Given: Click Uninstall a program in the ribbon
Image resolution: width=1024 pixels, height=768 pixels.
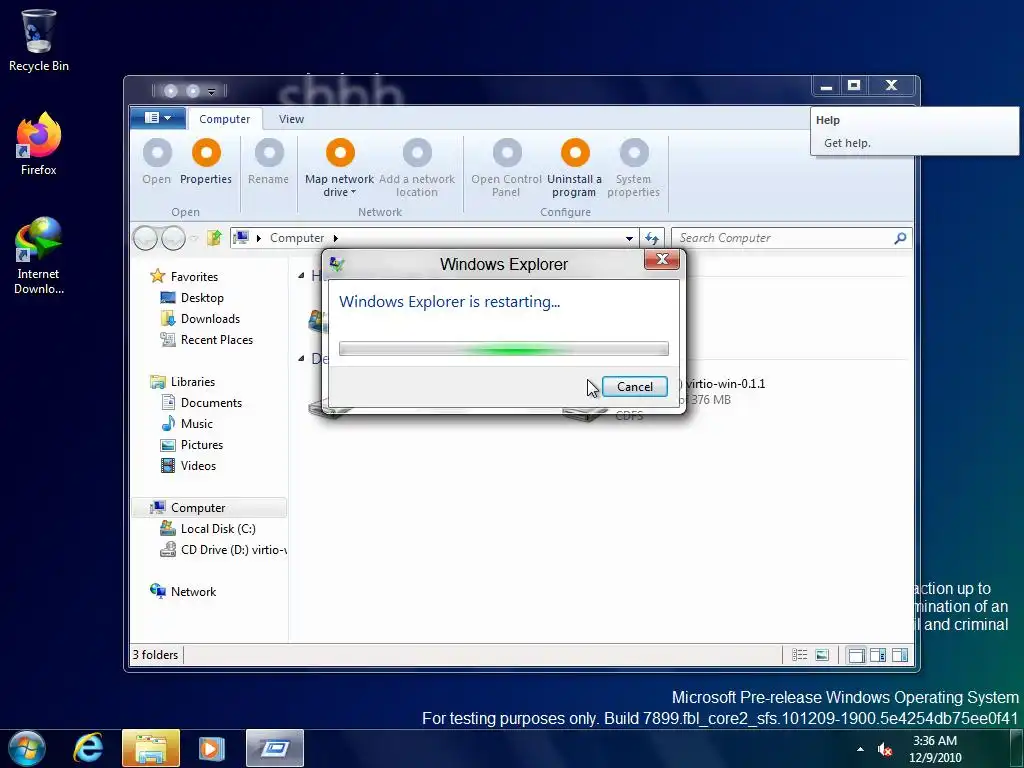Looking at the screenshot, I should (574, 167).
